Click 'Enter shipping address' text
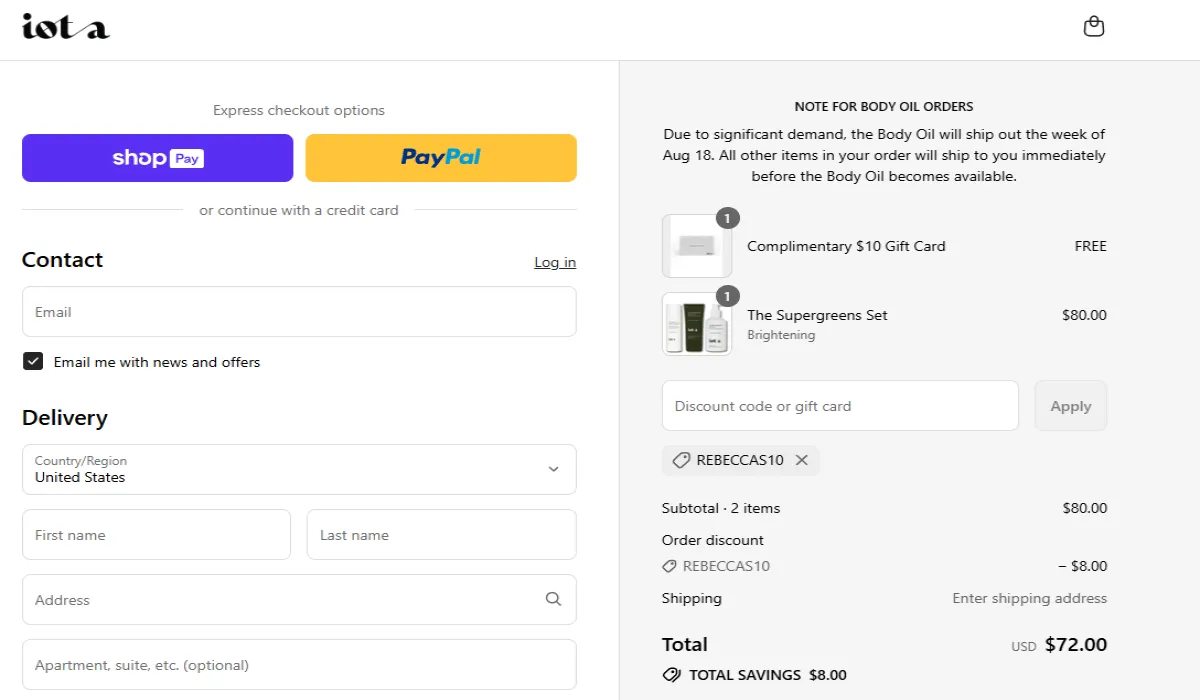The image size is (1200, 700). (1030, 598)
